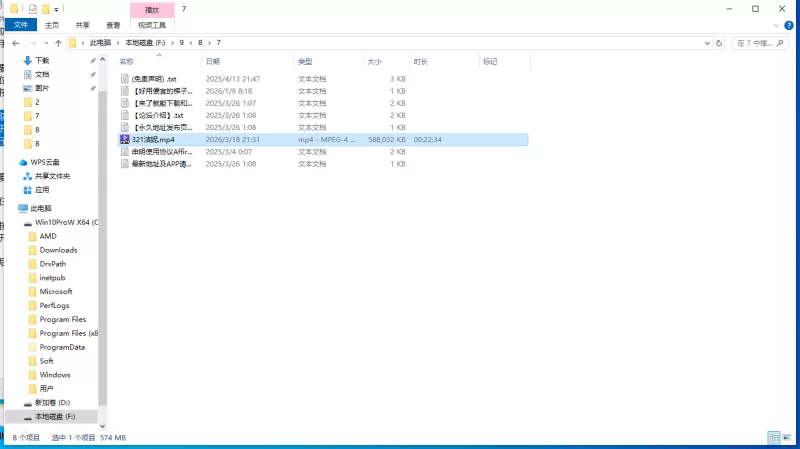This screenshot has width=800, height=449.
Task: Select the Program Files folder in tree
Action: pos(62,319)
